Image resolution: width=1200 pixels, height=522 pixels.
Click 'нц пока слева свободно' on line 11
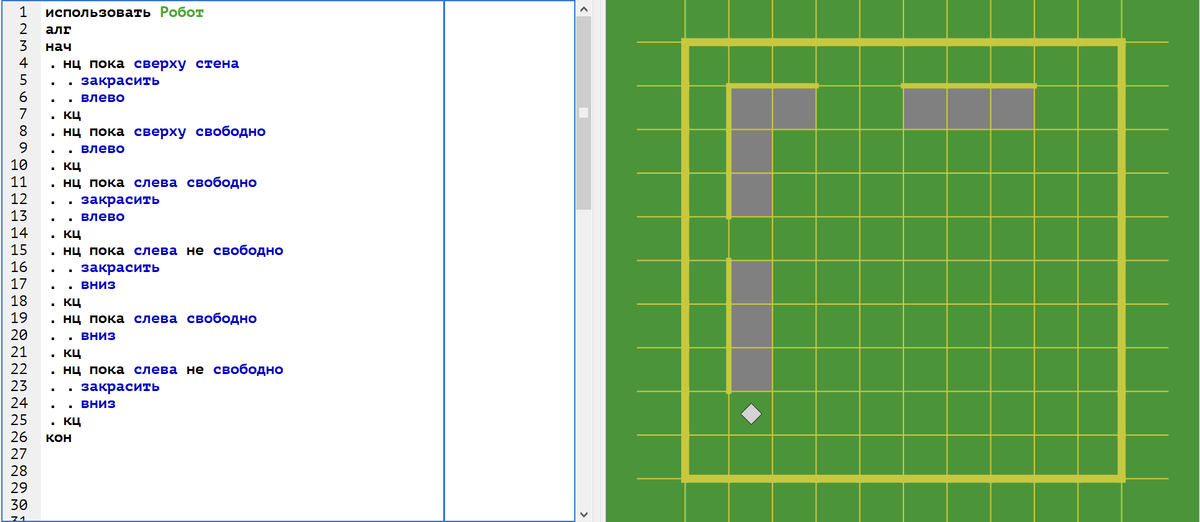159,182
